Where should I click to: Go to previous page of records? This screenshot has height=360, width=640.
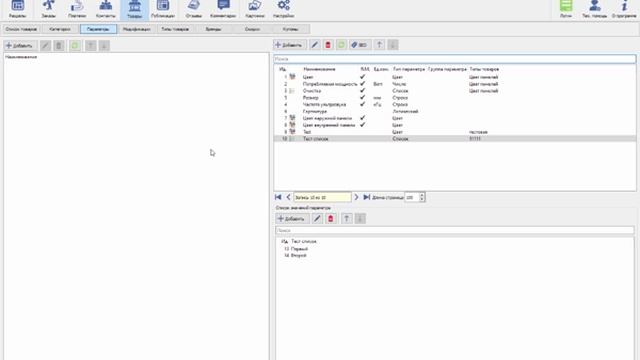pos(288,197)
